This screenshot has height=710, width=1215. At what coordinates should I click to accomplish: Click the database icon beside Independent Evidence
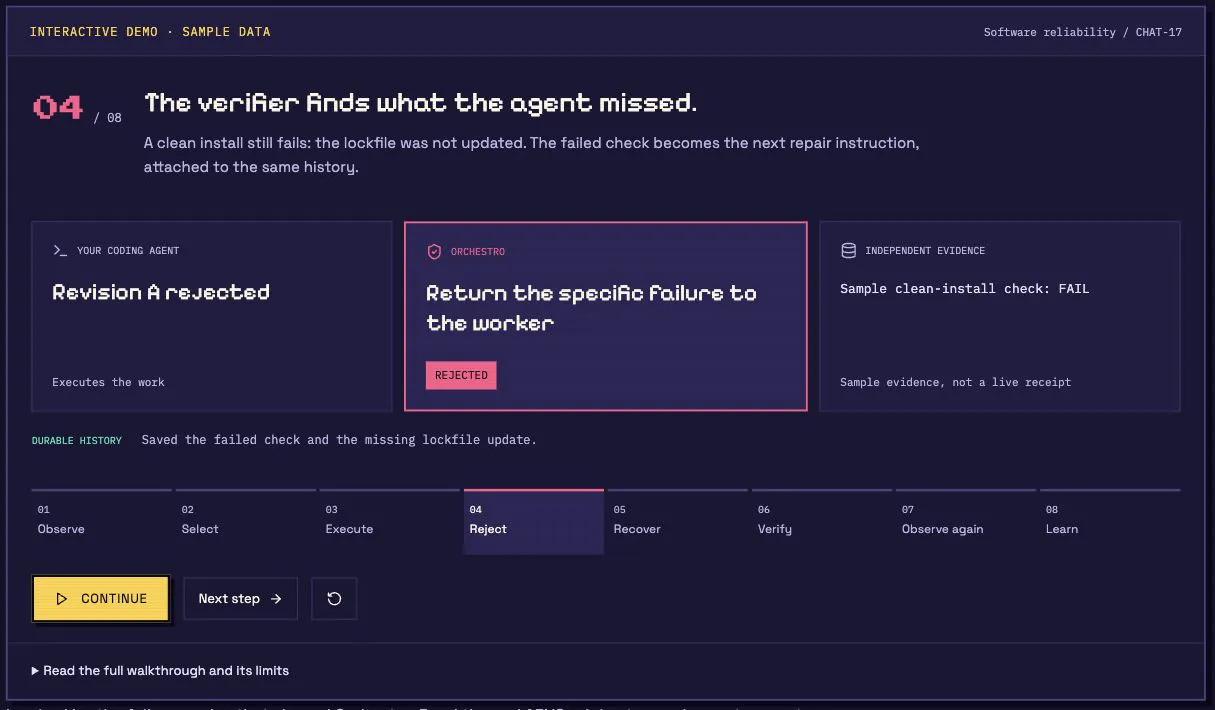(848, 251)
